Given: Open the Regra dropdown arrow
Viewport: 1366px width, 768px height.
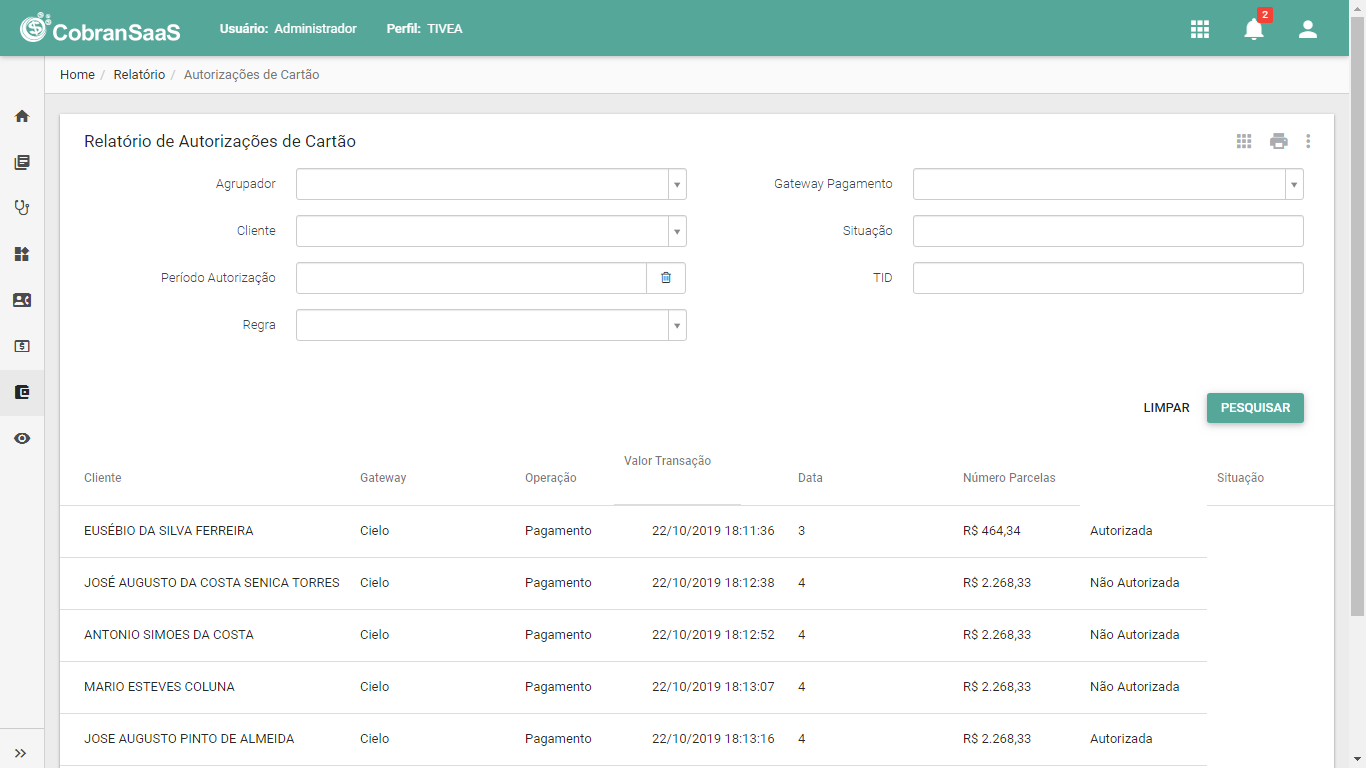Looking at the screenshot, I should coord(677,325).
